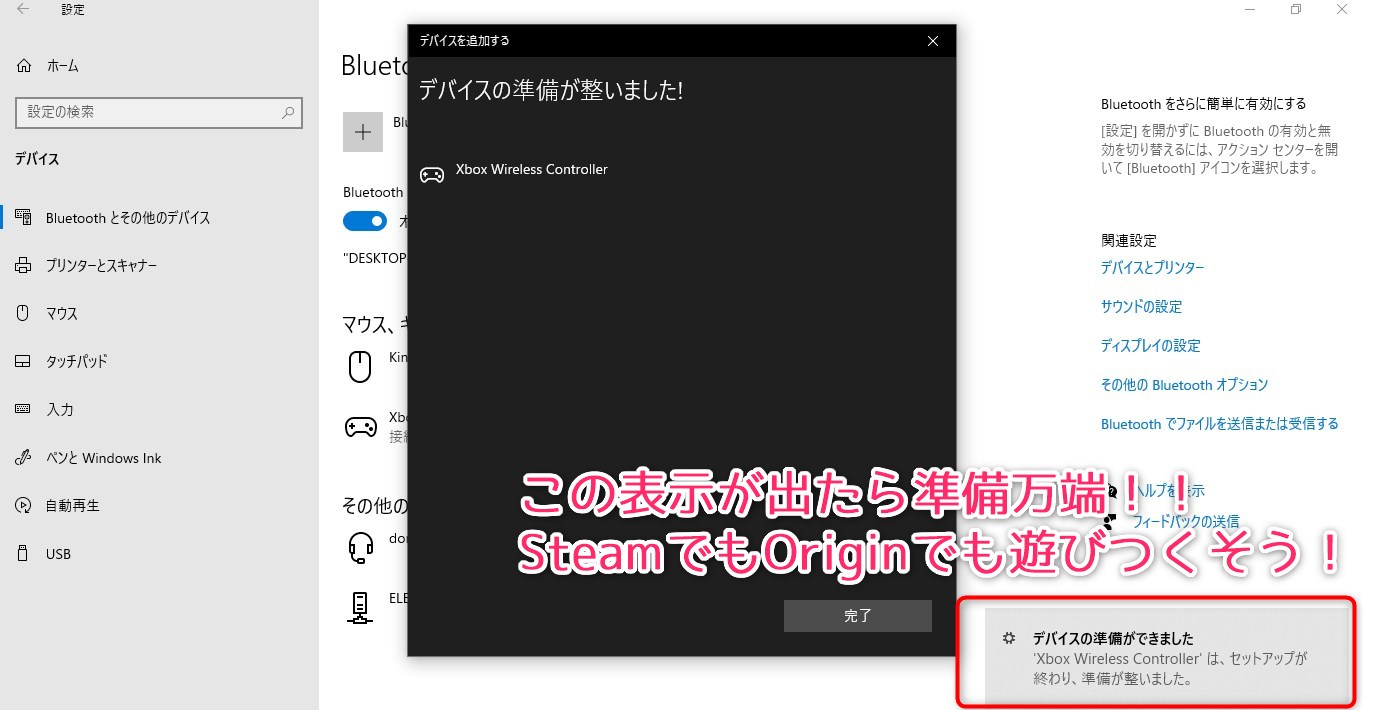
Task: Click the 完了 button
Action: click(x=858, y=616)
